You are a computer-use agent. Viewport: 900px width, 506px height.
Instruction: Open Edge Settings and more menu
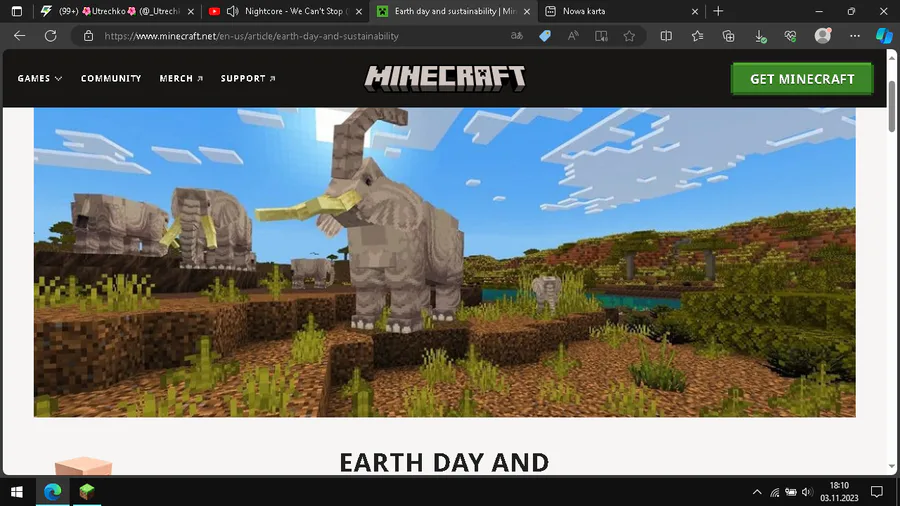point(855,36)
